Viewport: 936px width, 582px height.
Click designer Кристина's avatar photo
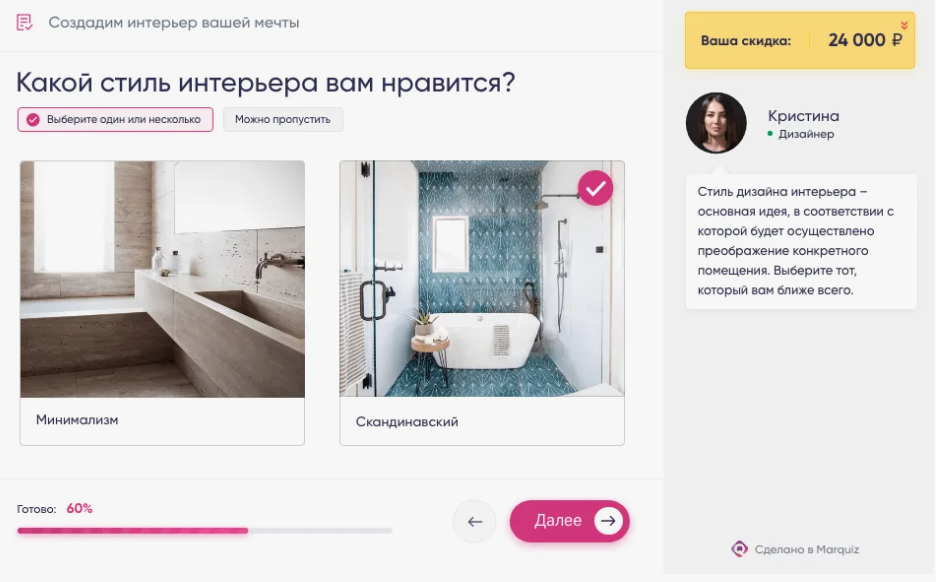(716, 123)
